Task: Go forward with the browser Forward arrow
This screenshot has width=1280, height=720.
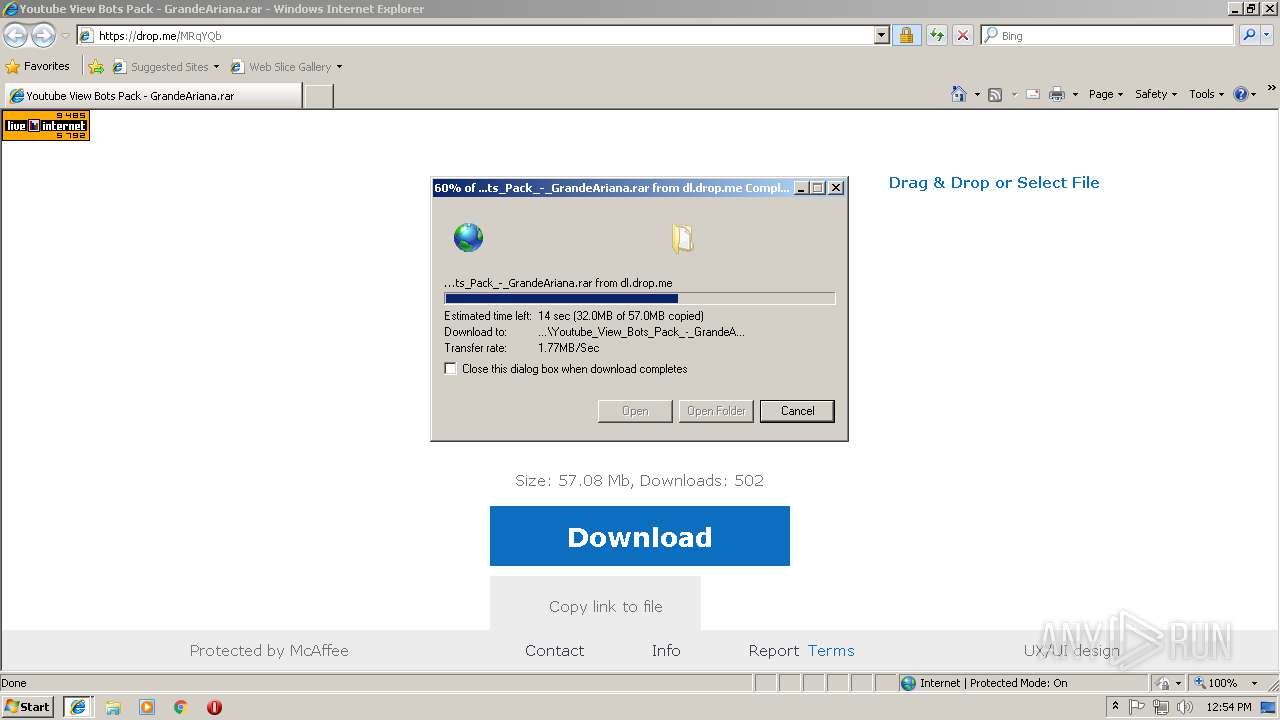Action: tap(43, 36)
